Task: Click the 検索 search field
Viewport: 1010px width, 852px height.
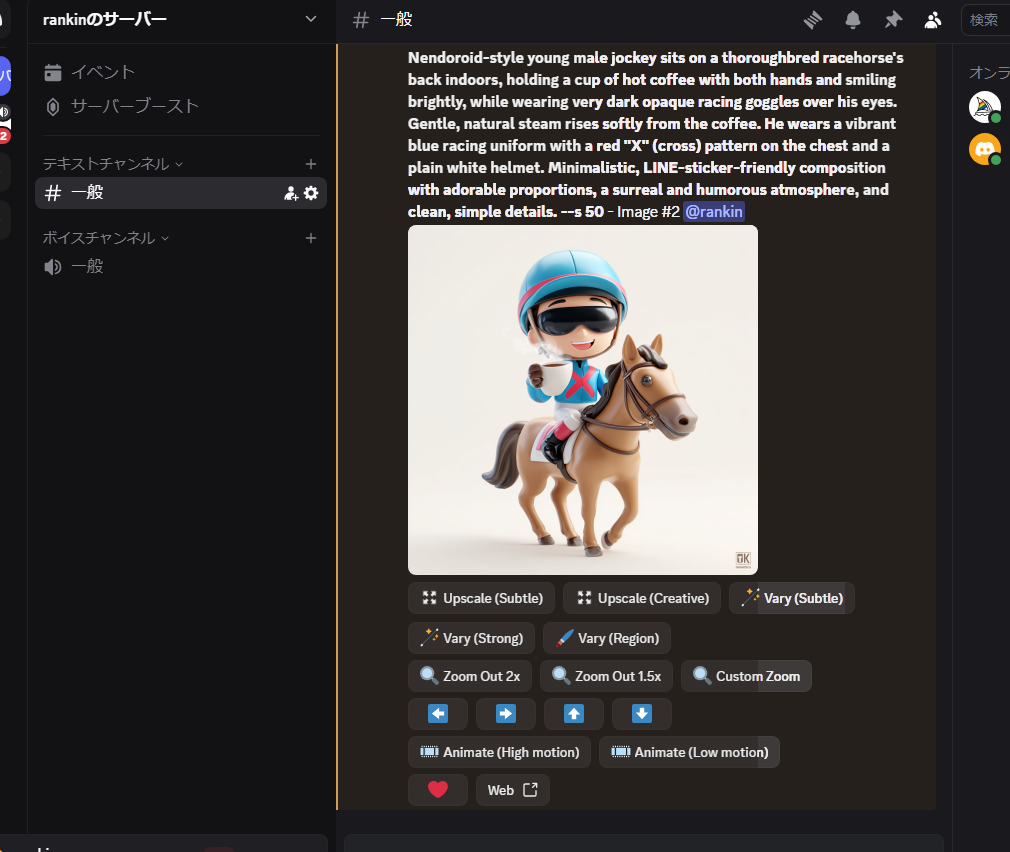Action: (985, 20)
